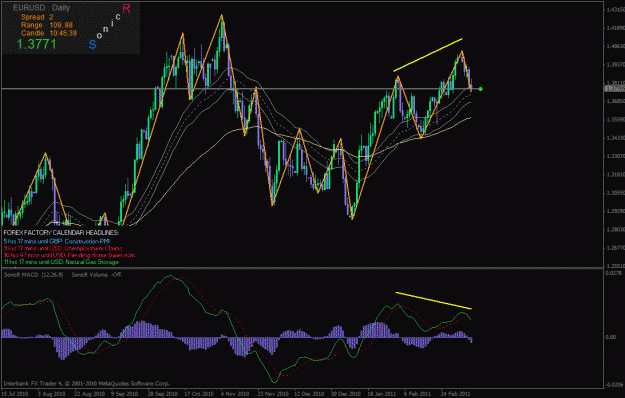Screen dimensions: 625x398
Task: Click the yellow divergence trendline on the MACD
Action: click(x=433, y=300)
